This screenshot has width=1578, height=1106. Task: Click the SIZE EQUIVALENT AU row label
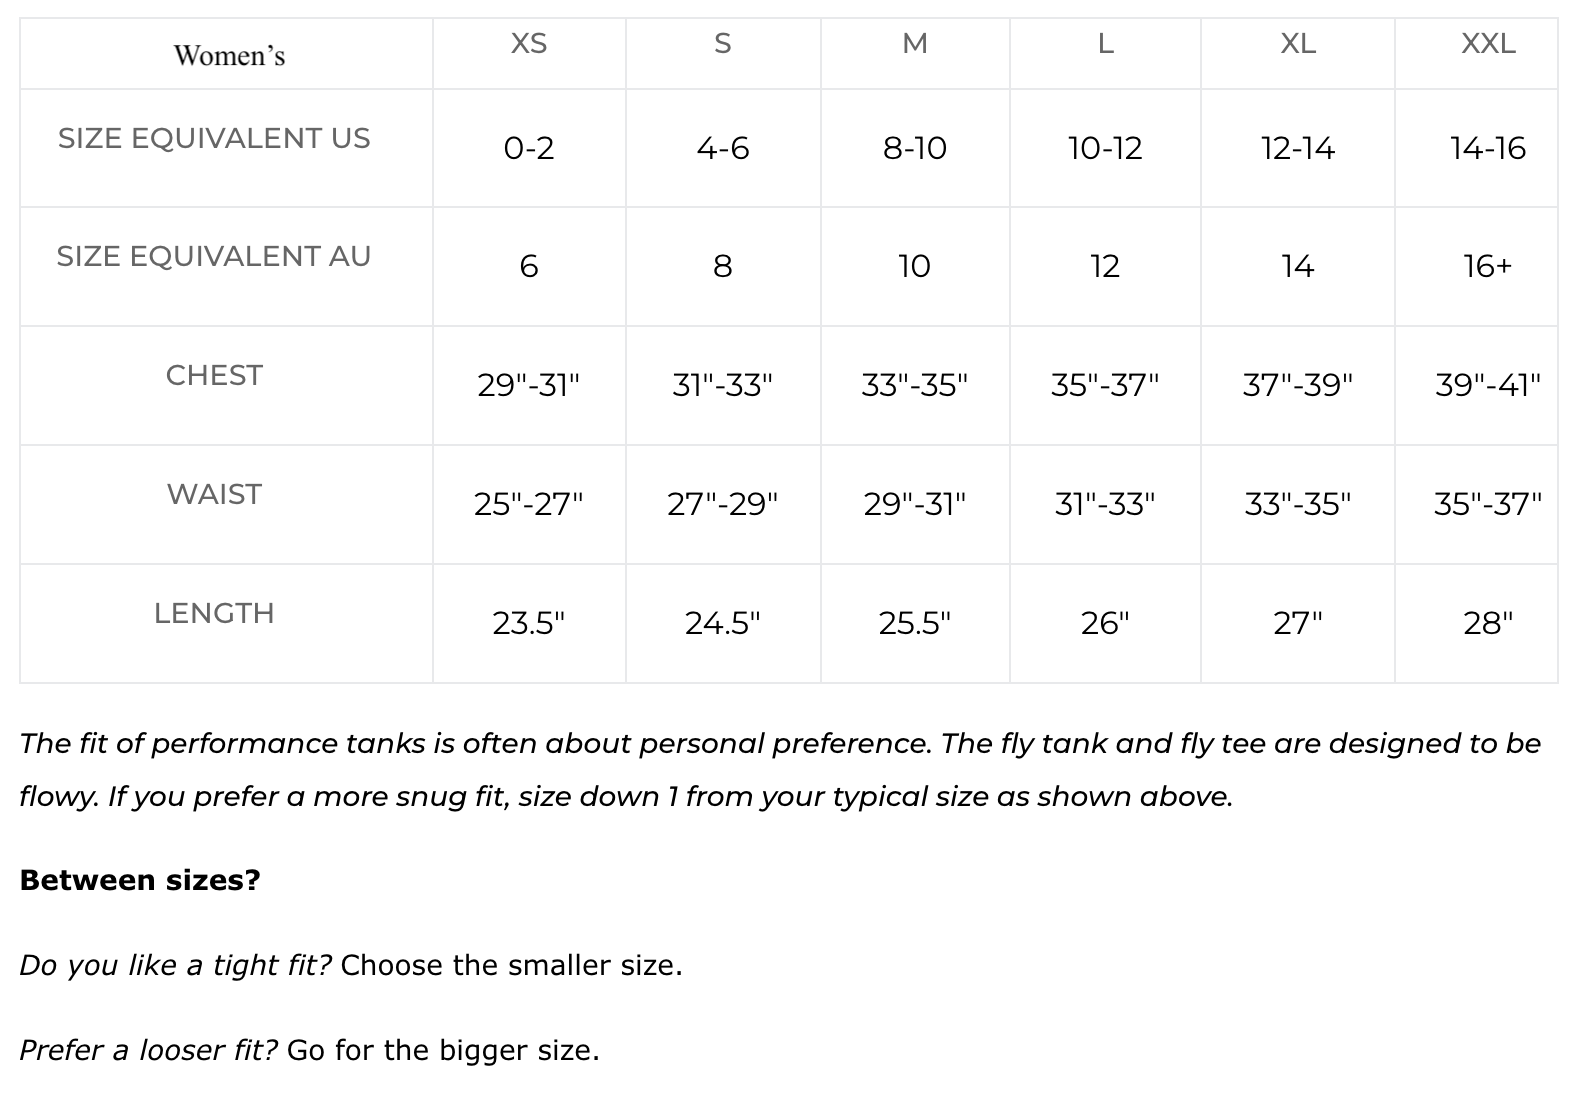tap(214, 256)
